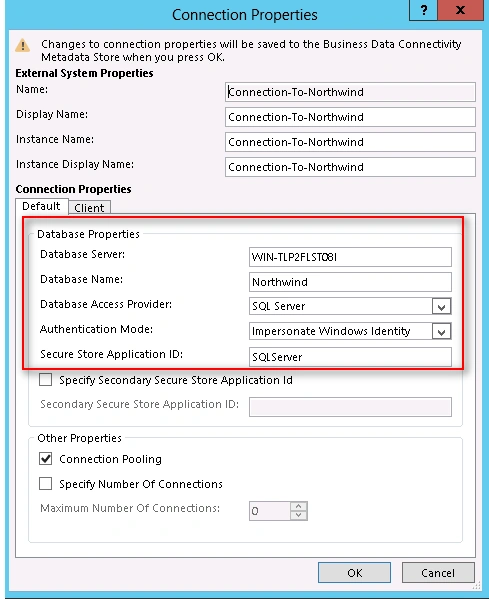
Task: Enable Specify Secondary Secure Store Application Id
Action: [x=45, y=380]
